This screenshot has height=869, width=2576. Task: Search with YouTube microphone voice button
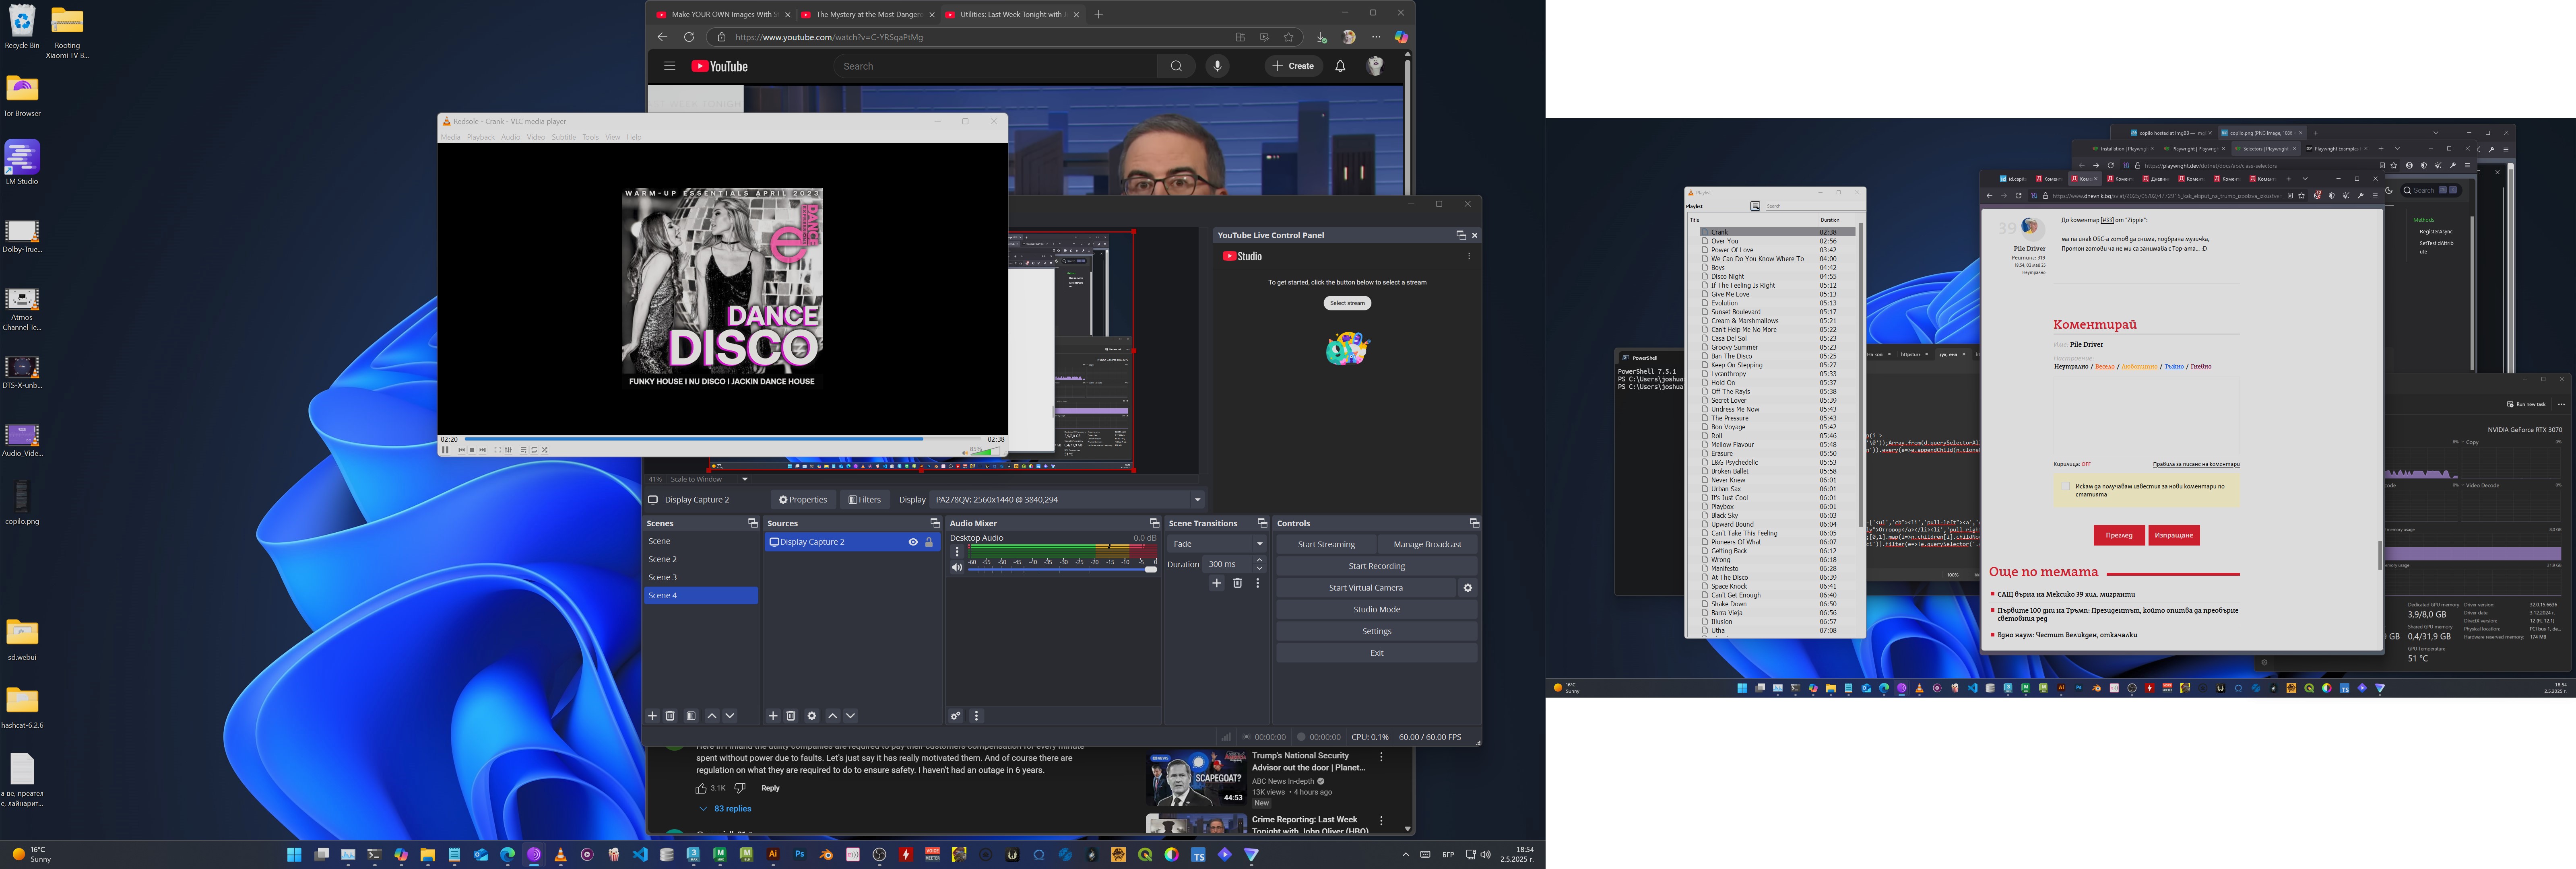pyautogui.click(x=1217, y=66)
